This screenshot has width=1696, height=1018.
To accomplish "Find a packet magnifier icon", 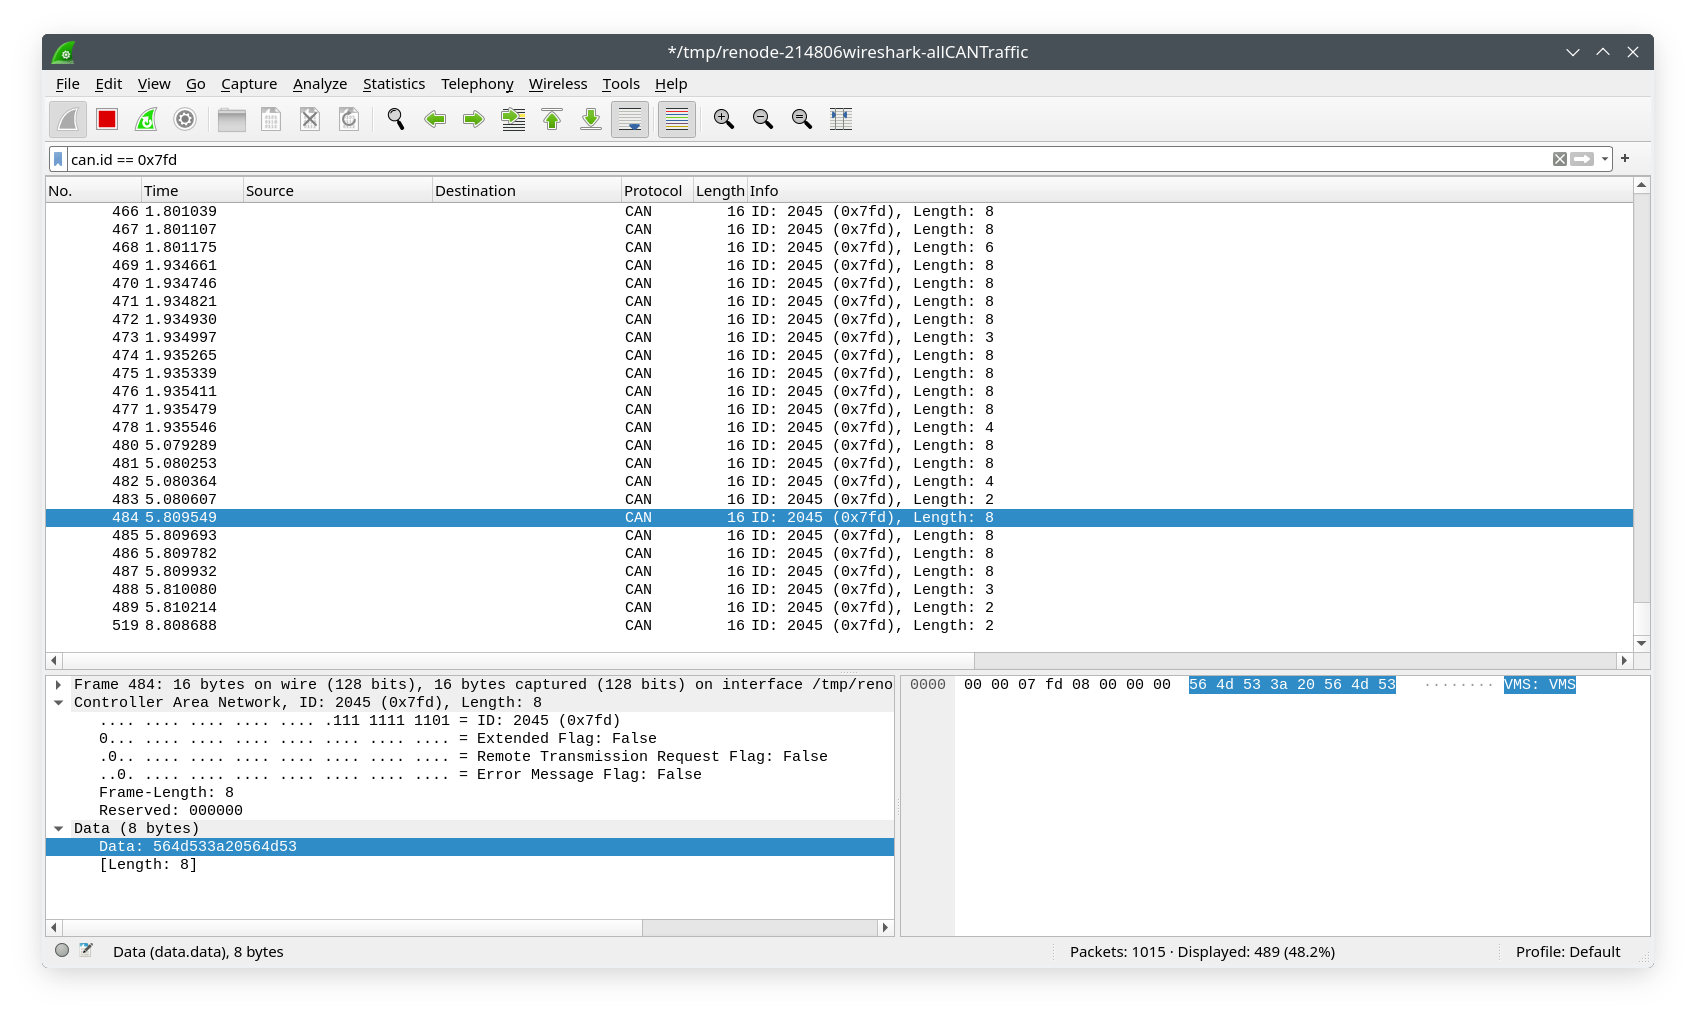I will pyautogui.click(x=396, y=120).
